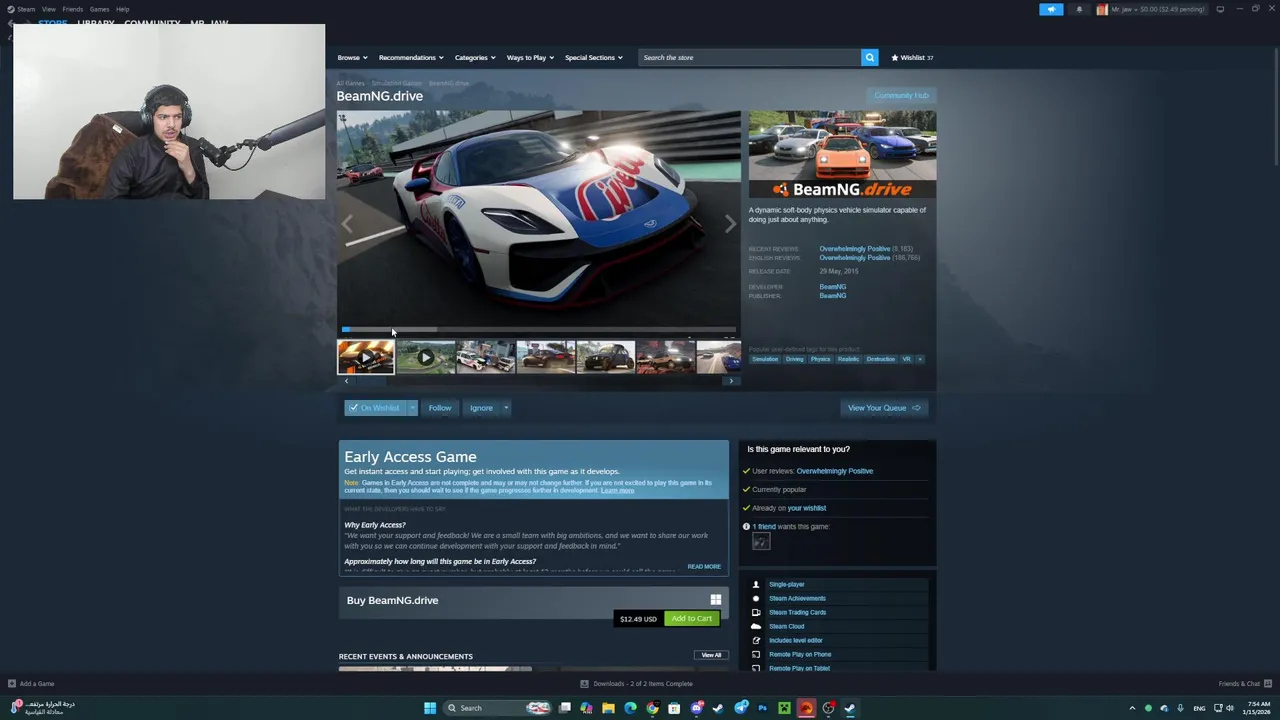
Task: Click the video progress seek bar
Action: pyautogui.click(x=539, y=329)
